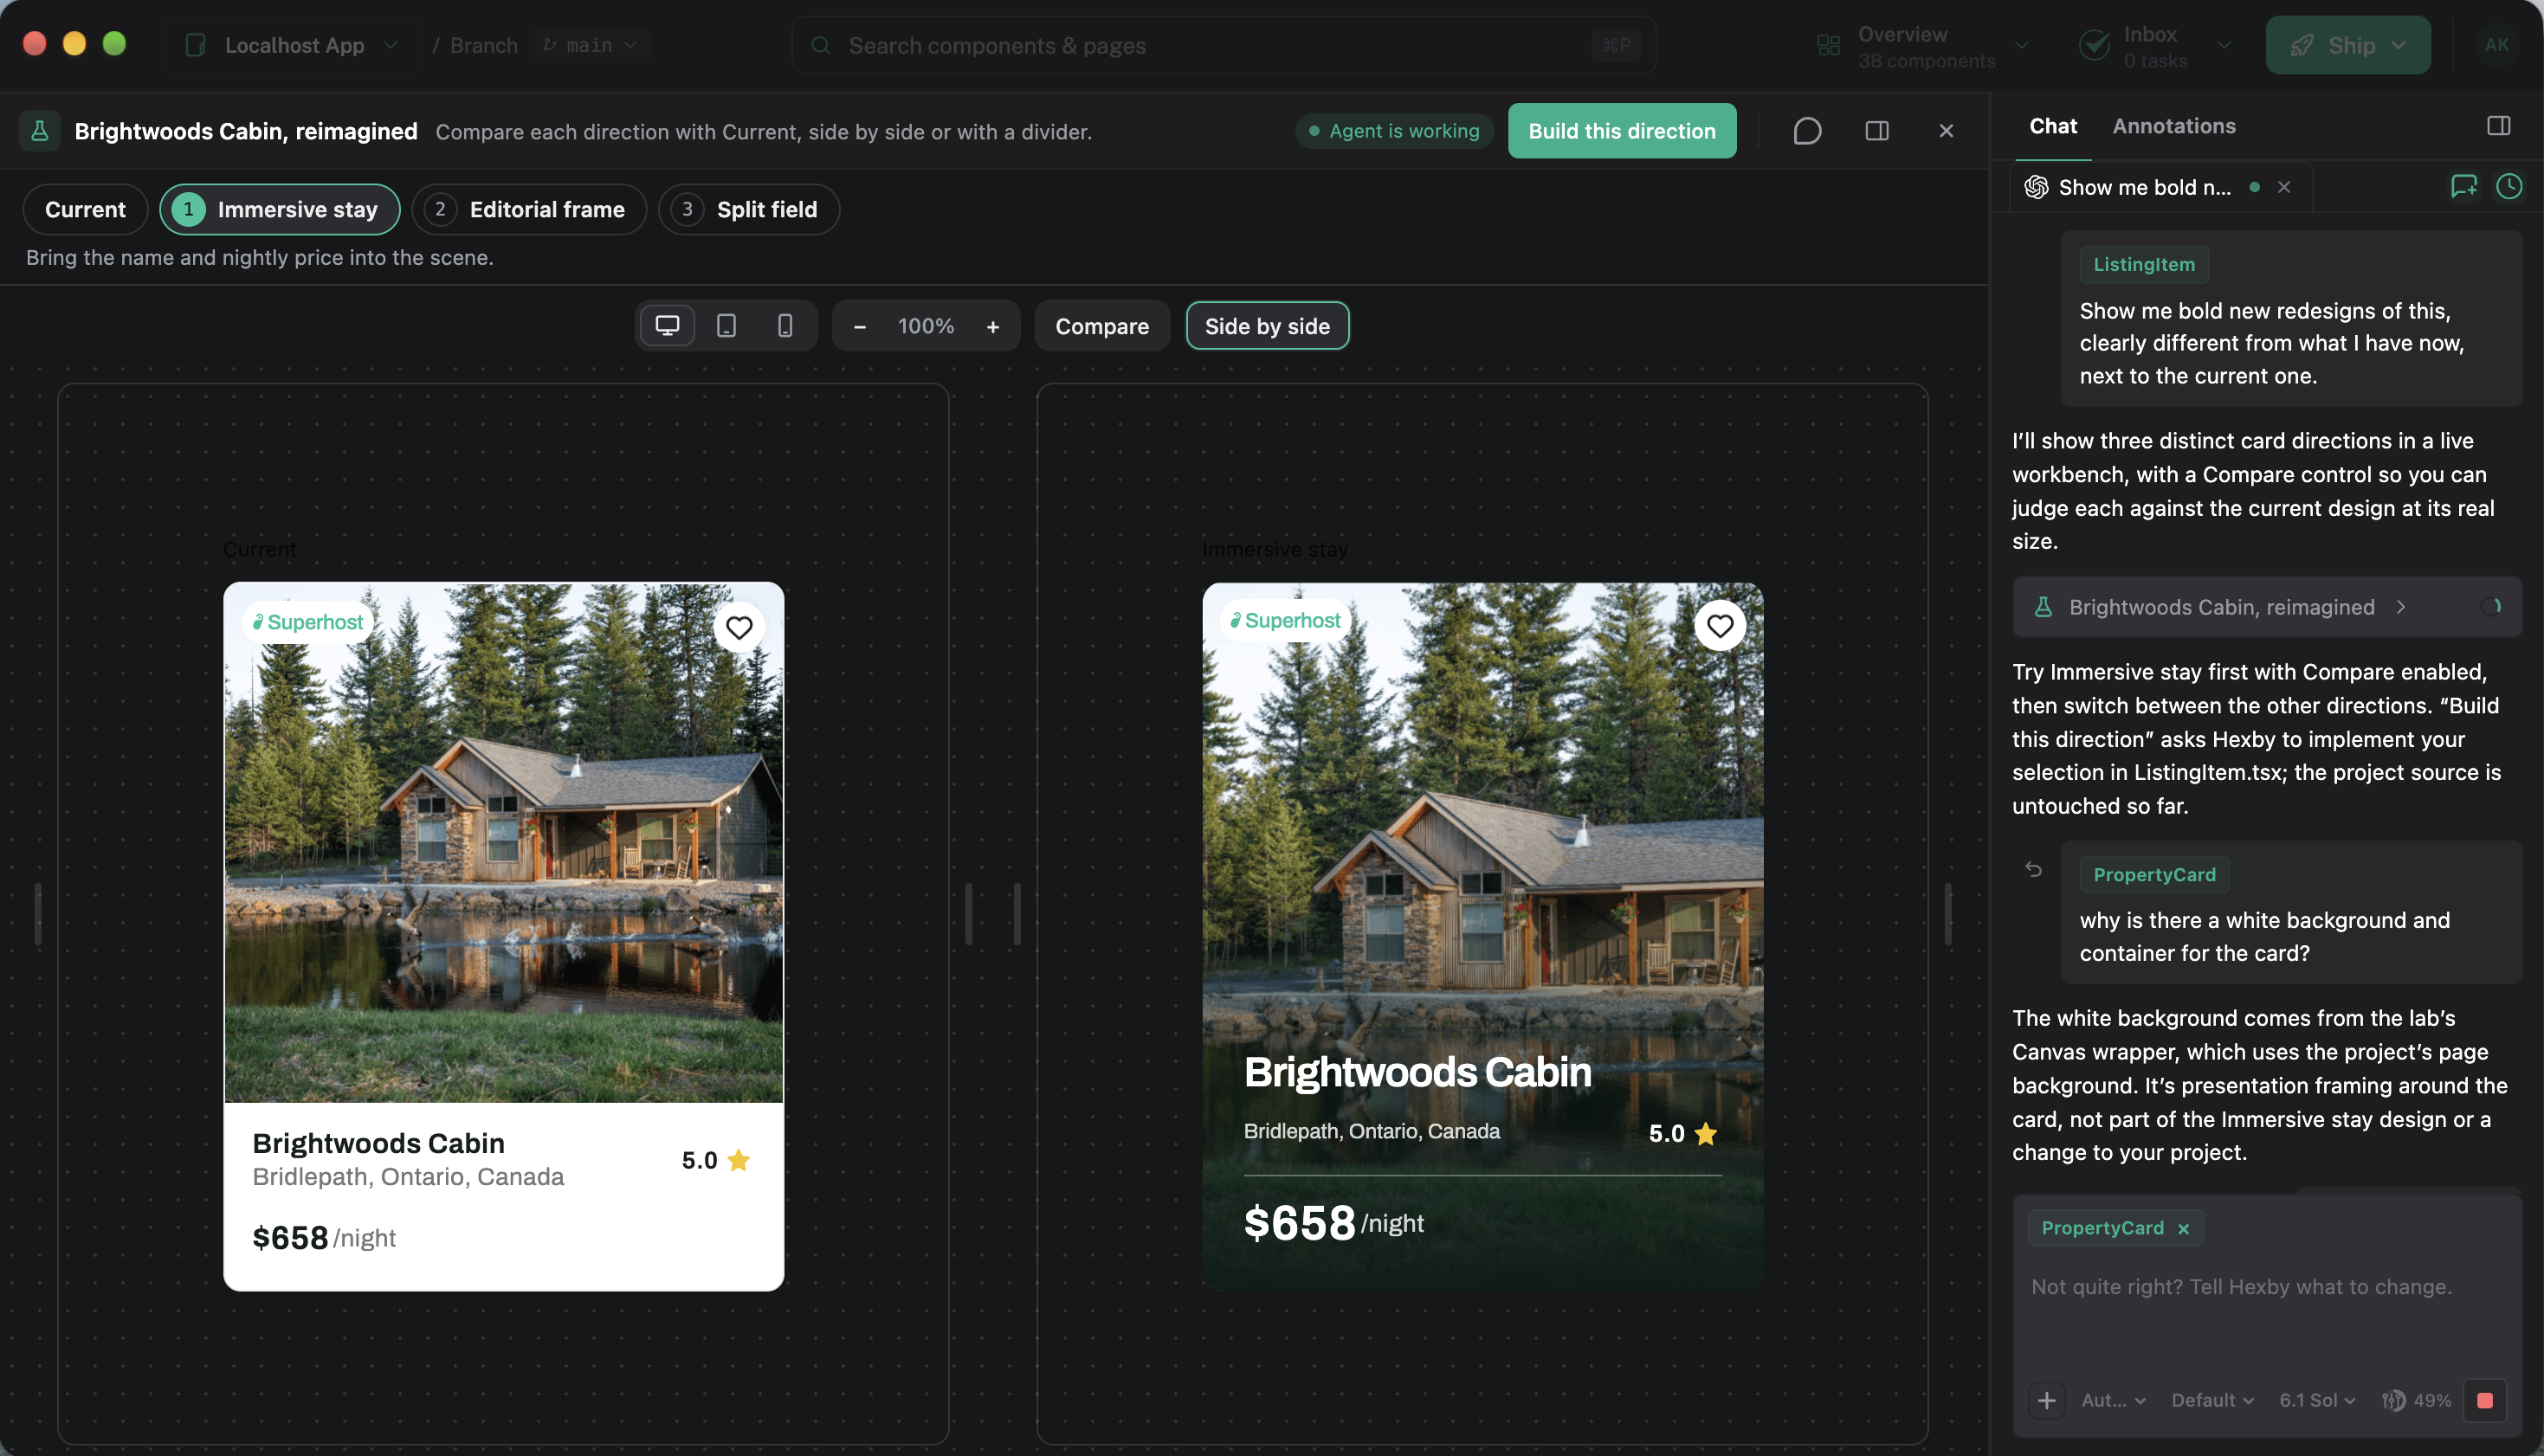2544x1456 pixels.
Task: Collapse the chat sidebar panel icon
Action: click(2498, 126)
